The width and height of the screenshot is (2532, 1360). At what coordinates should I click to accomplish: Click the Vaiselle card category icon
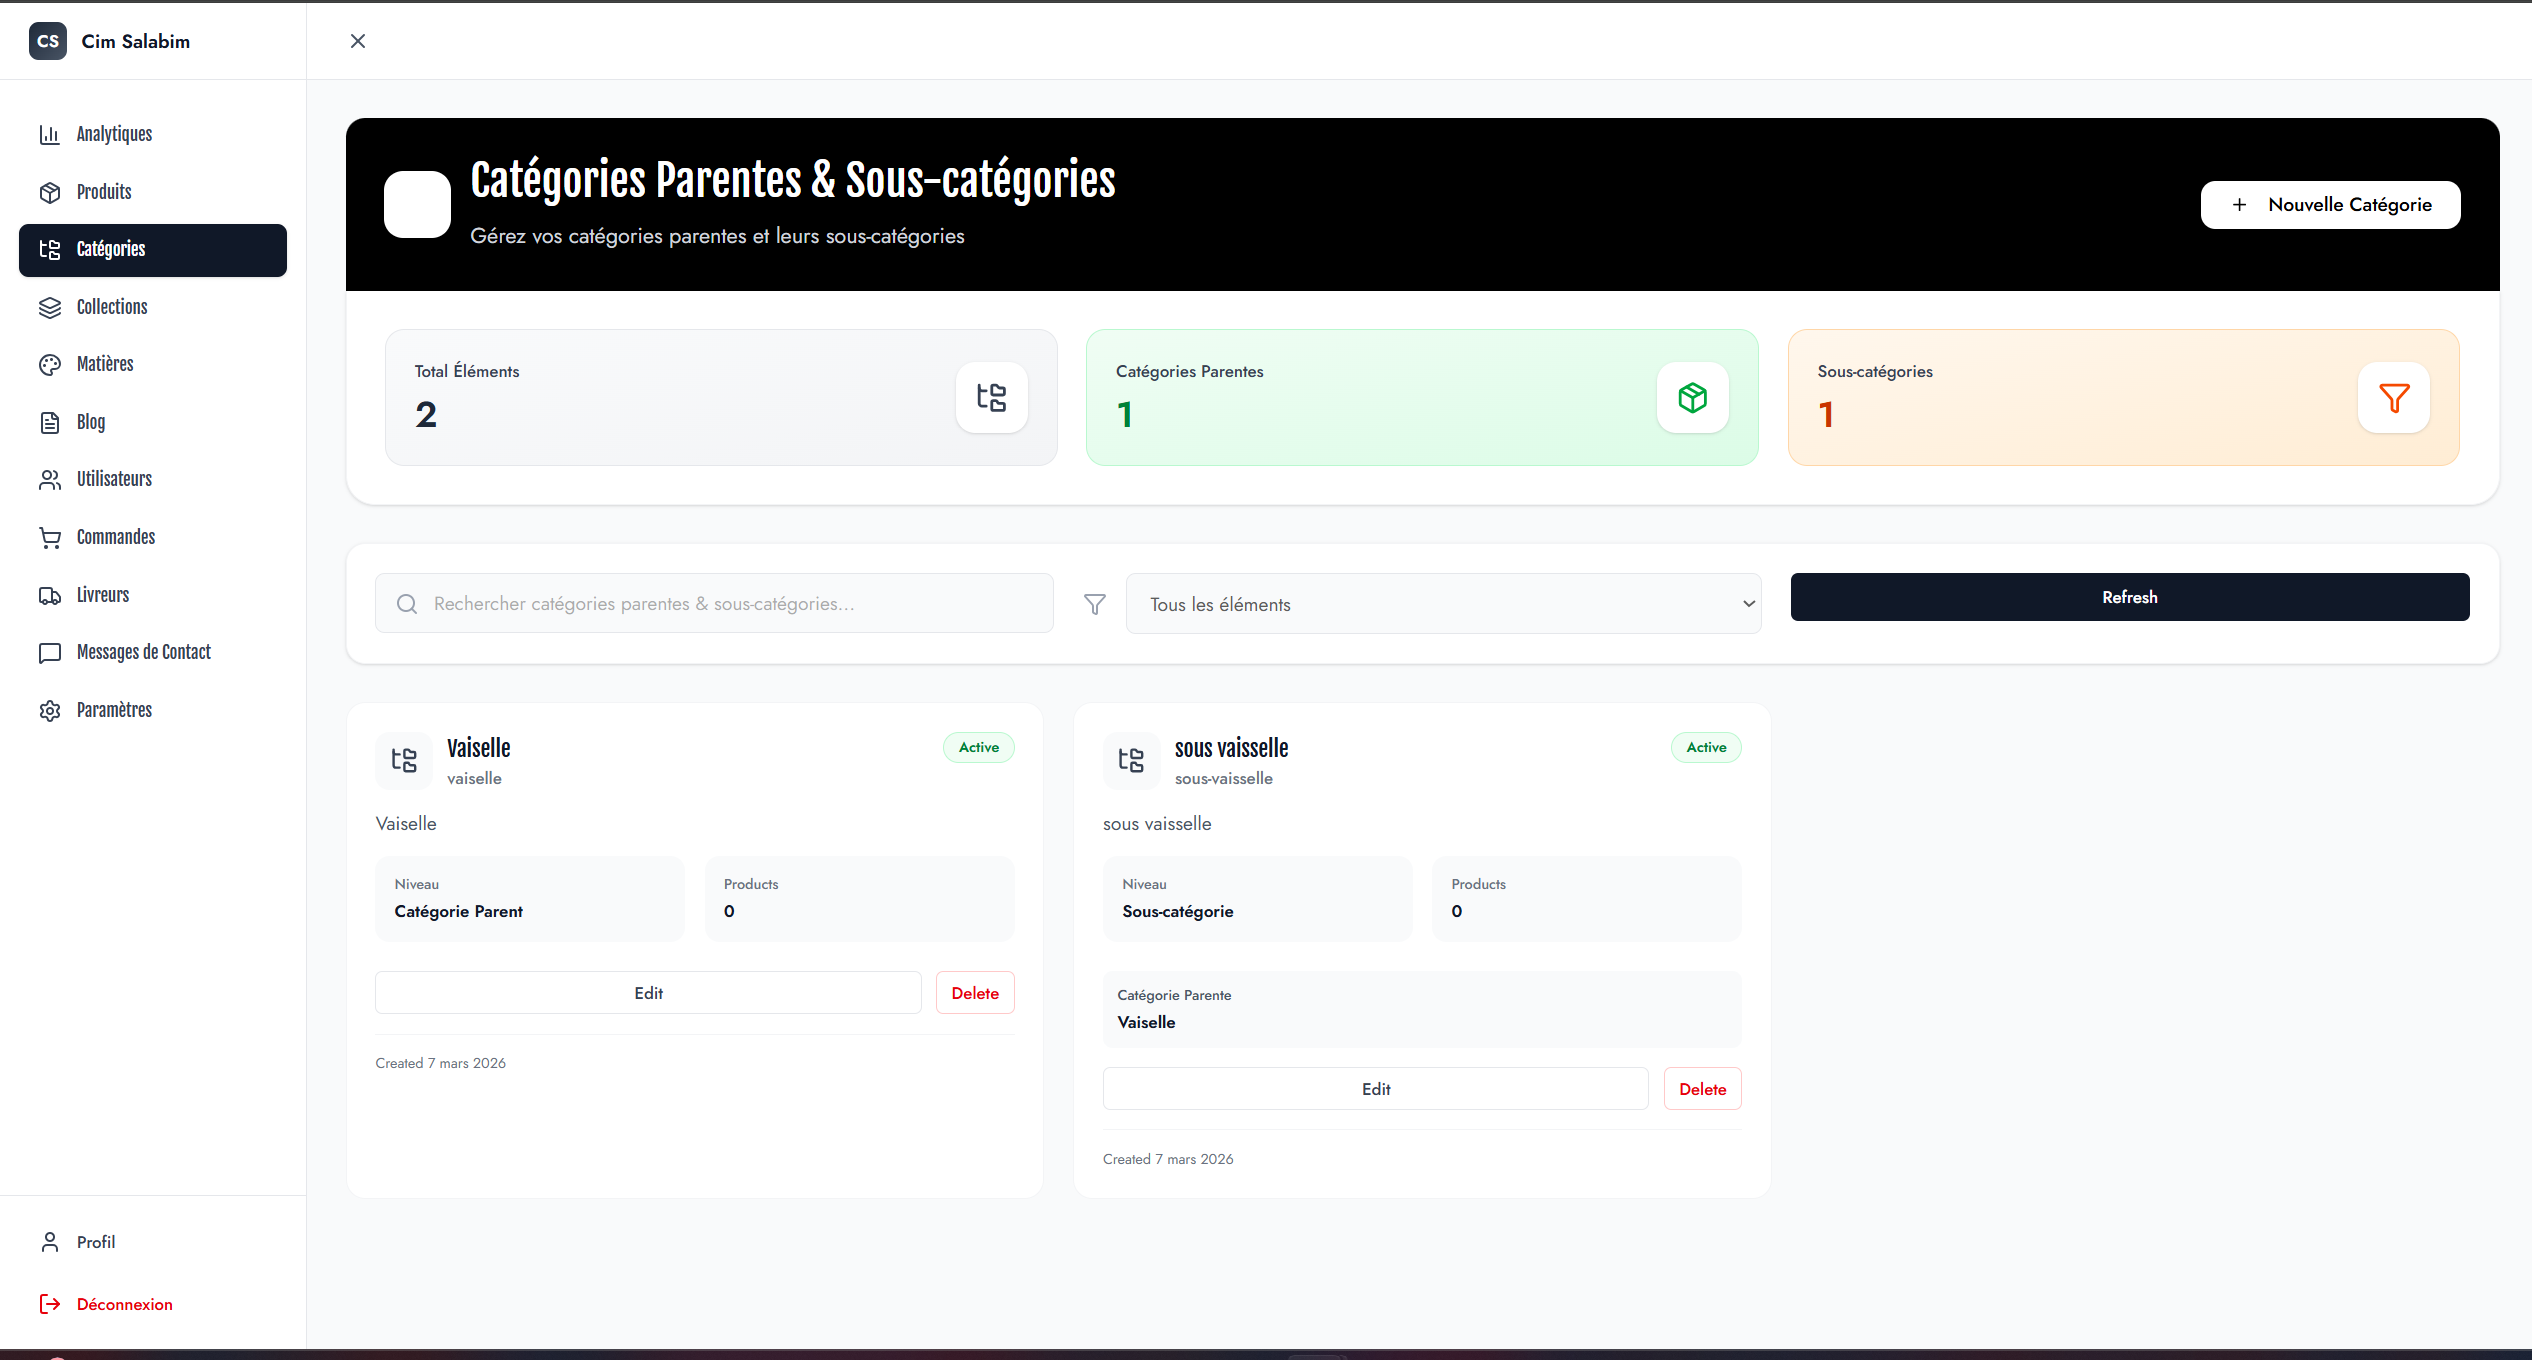pyautogui.click(x=404, y=760)
